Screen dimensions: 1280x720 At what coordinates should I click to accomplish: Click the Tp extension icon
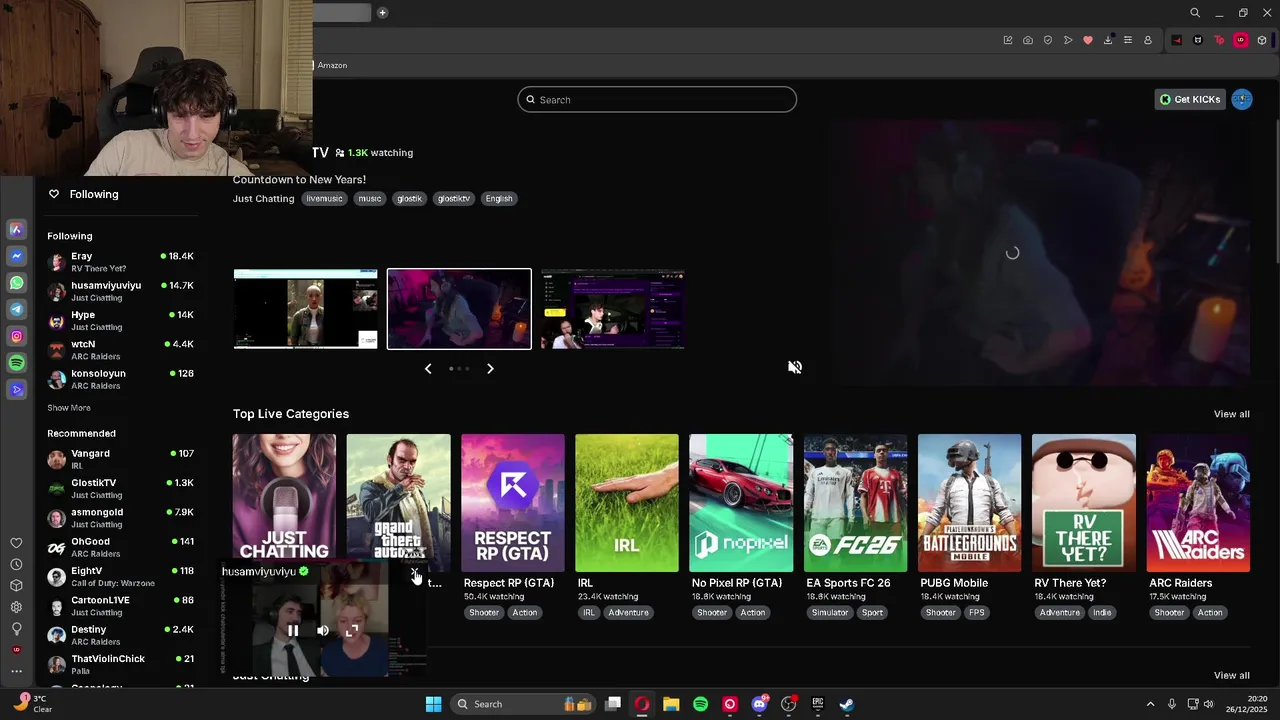tap(1219, 40)
